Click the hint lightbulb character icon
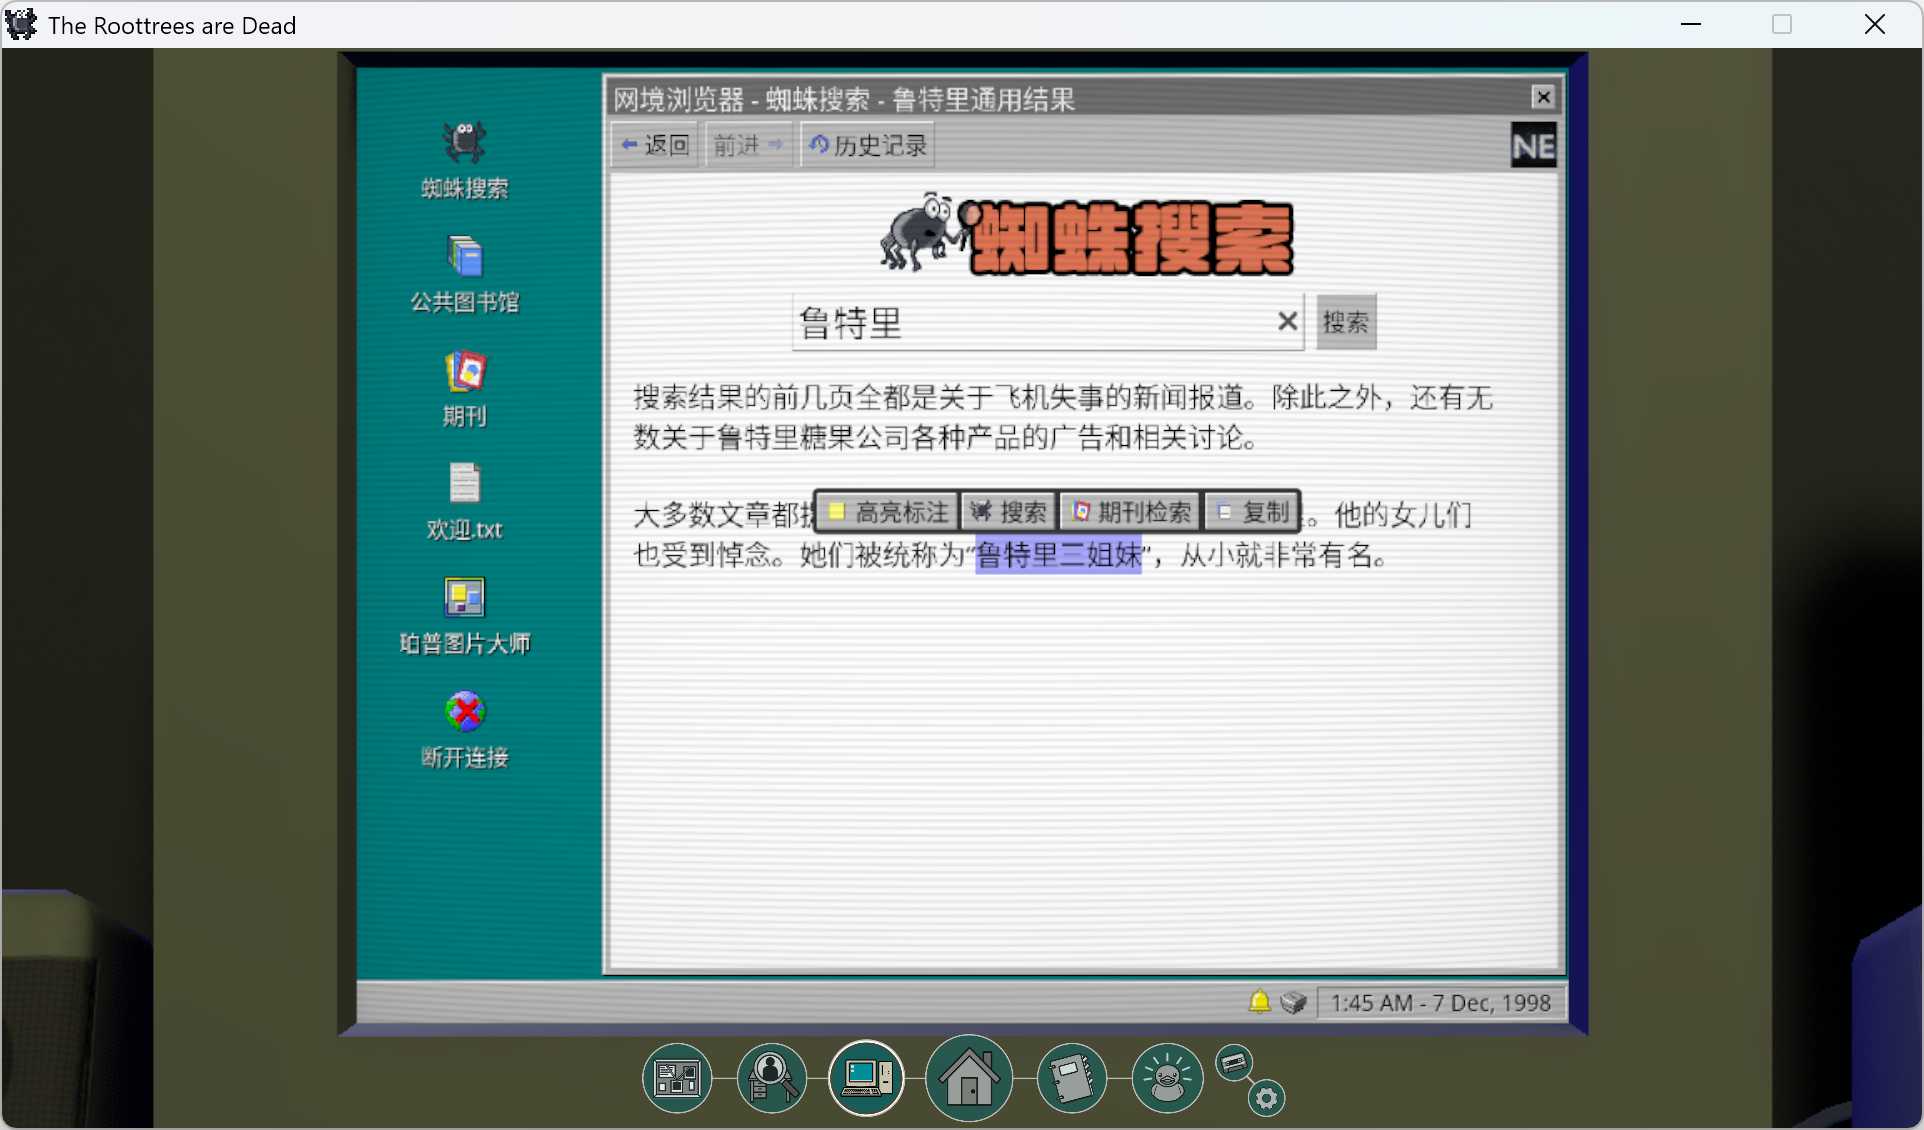The width and height of the screenshot is (1924, 1130). coord(1166,1078)
